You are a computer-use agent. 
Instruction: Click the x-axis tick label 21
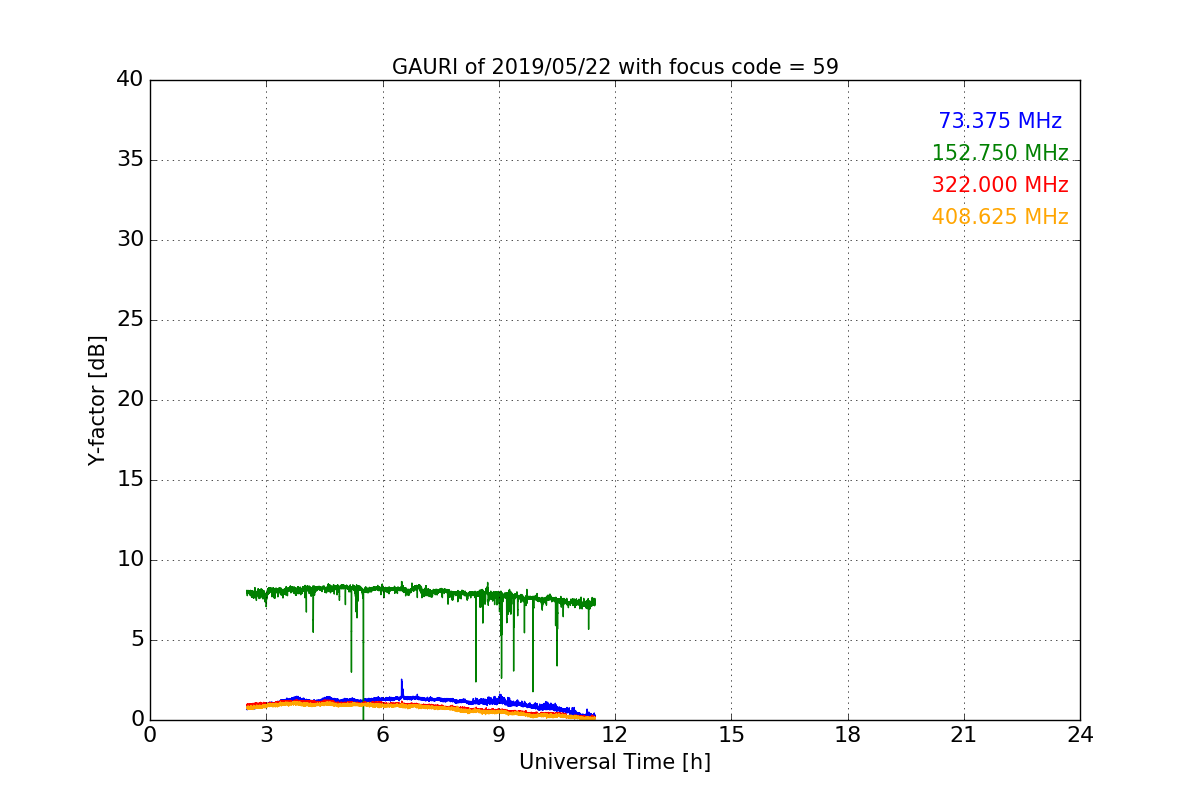point(964,735)
